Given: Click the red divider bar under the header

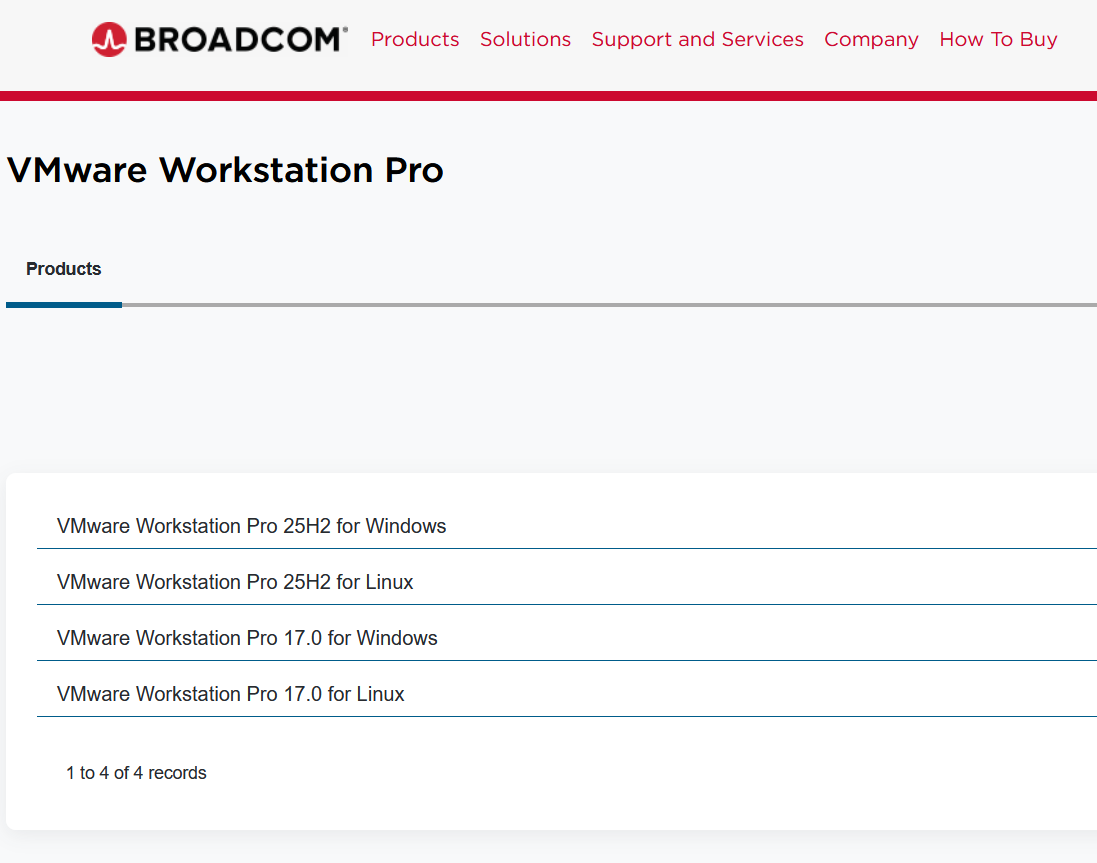Looking at the screenshot, I should (548, 96).
